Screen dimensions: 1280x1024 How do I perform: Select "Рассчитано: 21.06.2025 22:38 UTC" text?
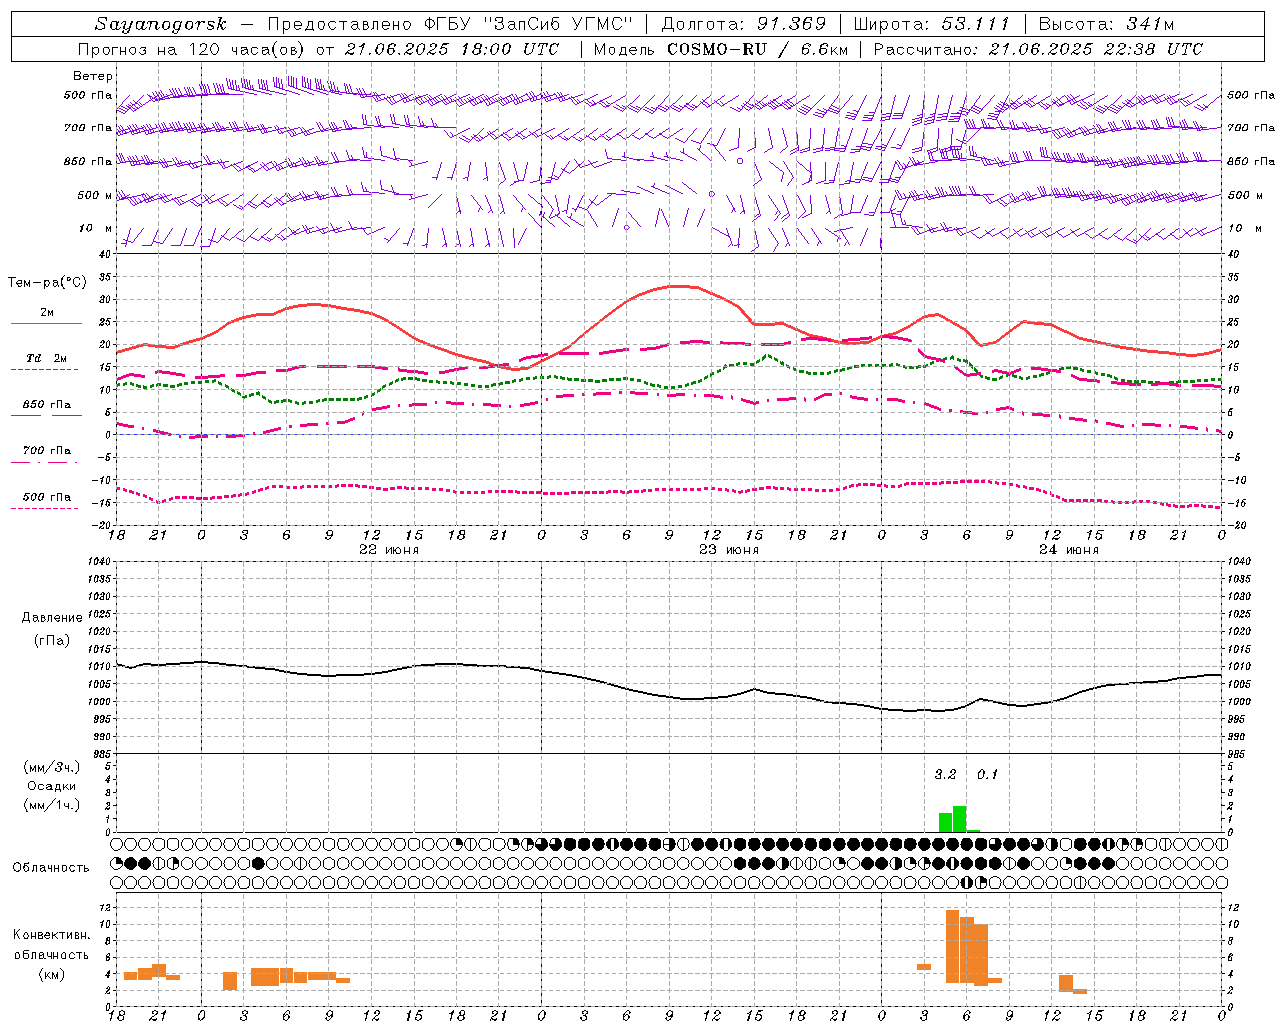[x=1038, y=49]
